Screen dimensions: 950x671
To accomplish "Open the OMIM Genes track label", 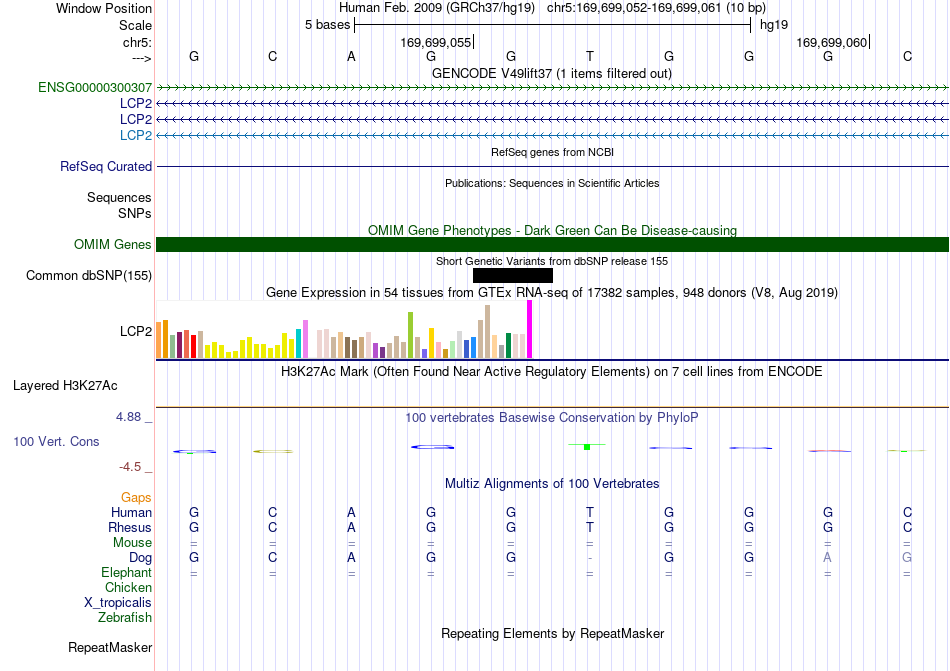I will (x=112, y=245).
